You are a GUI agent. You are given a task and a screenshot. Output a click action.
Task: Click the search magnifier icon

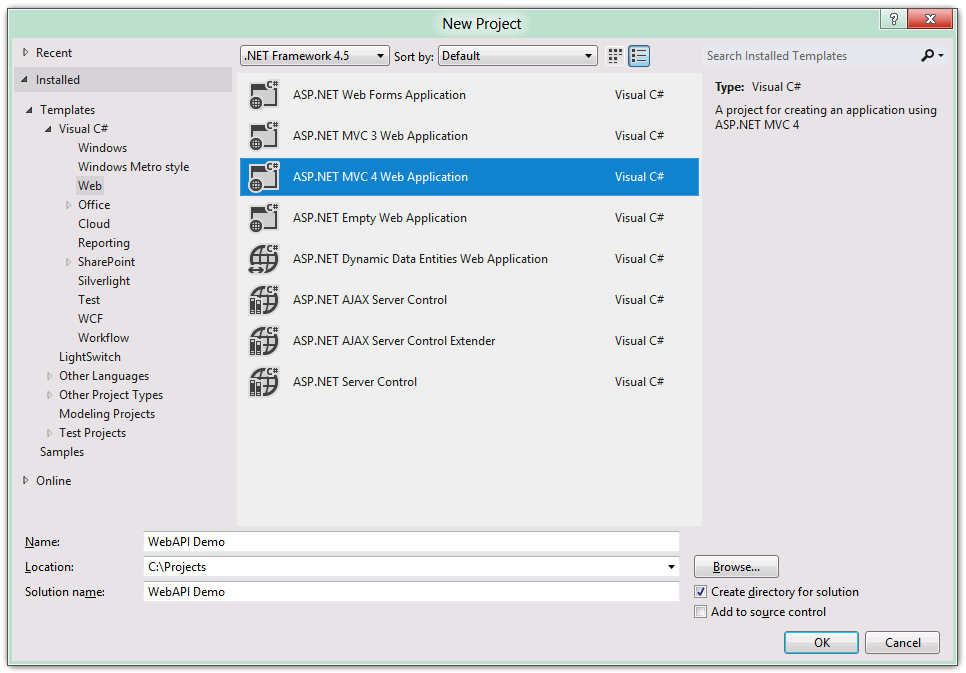(927, 55)
